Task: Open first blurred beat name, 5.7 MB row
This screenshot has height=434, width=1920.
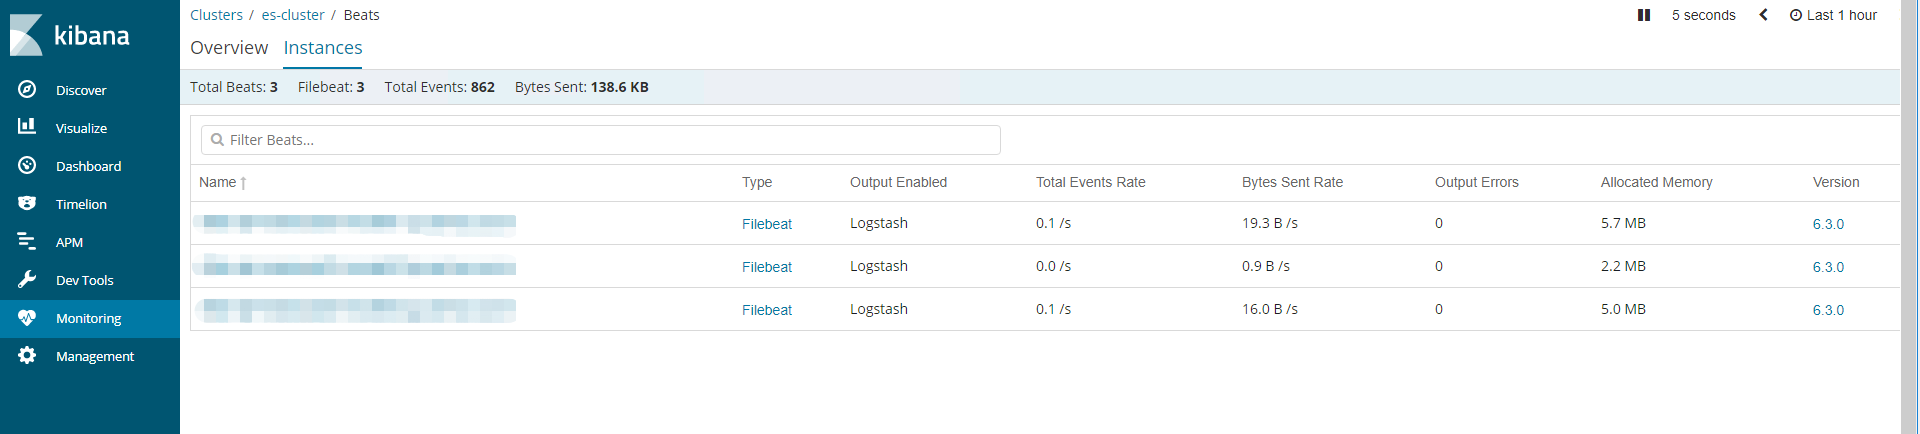Action: [356, 224]
